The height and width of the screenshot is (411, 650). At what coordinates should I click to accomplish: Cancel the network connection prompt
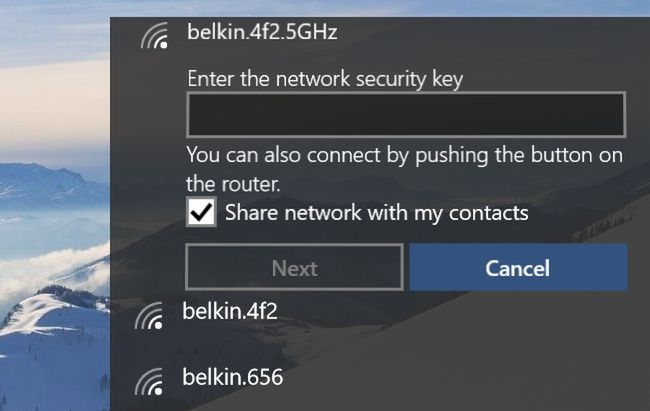tap(518, 268)
